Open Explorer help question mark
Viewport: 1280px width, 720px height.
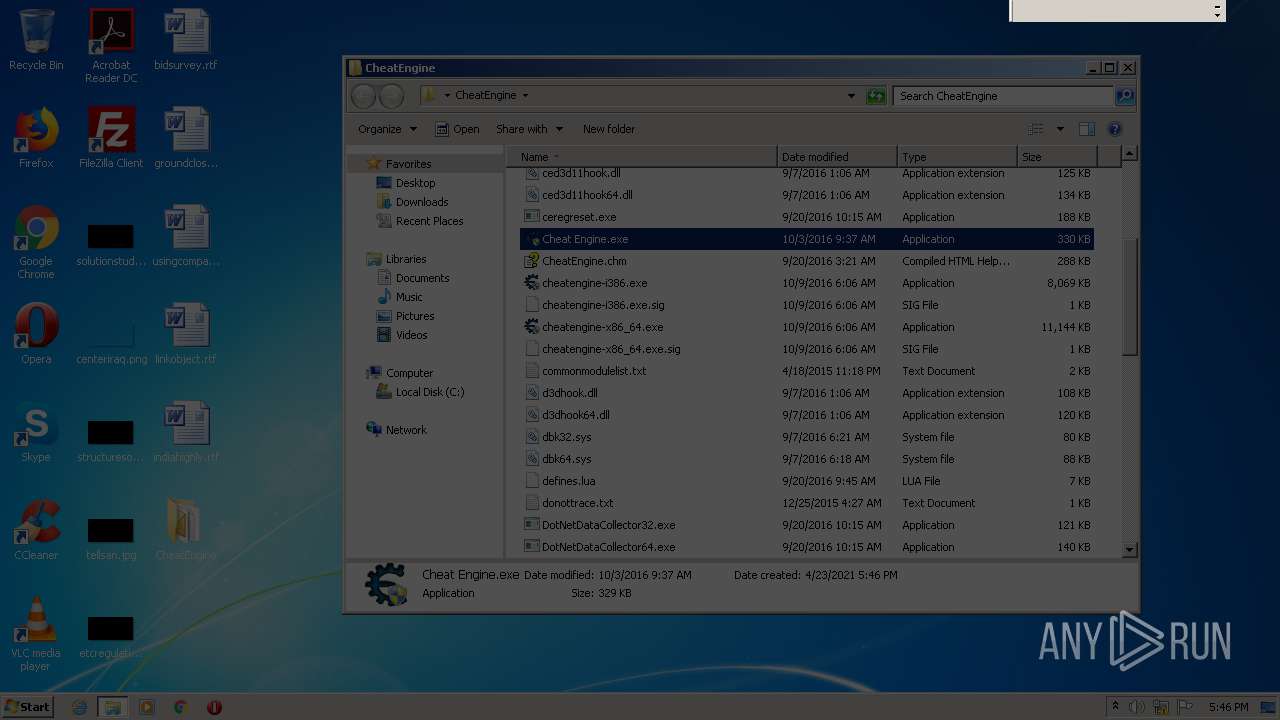point(1115,129)
